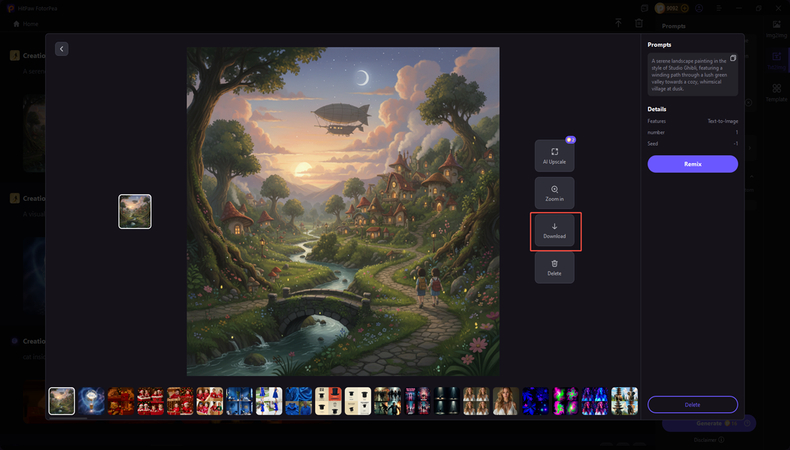Click the trash Delete icon beside image
790x450 pixels.
[554, 267]
